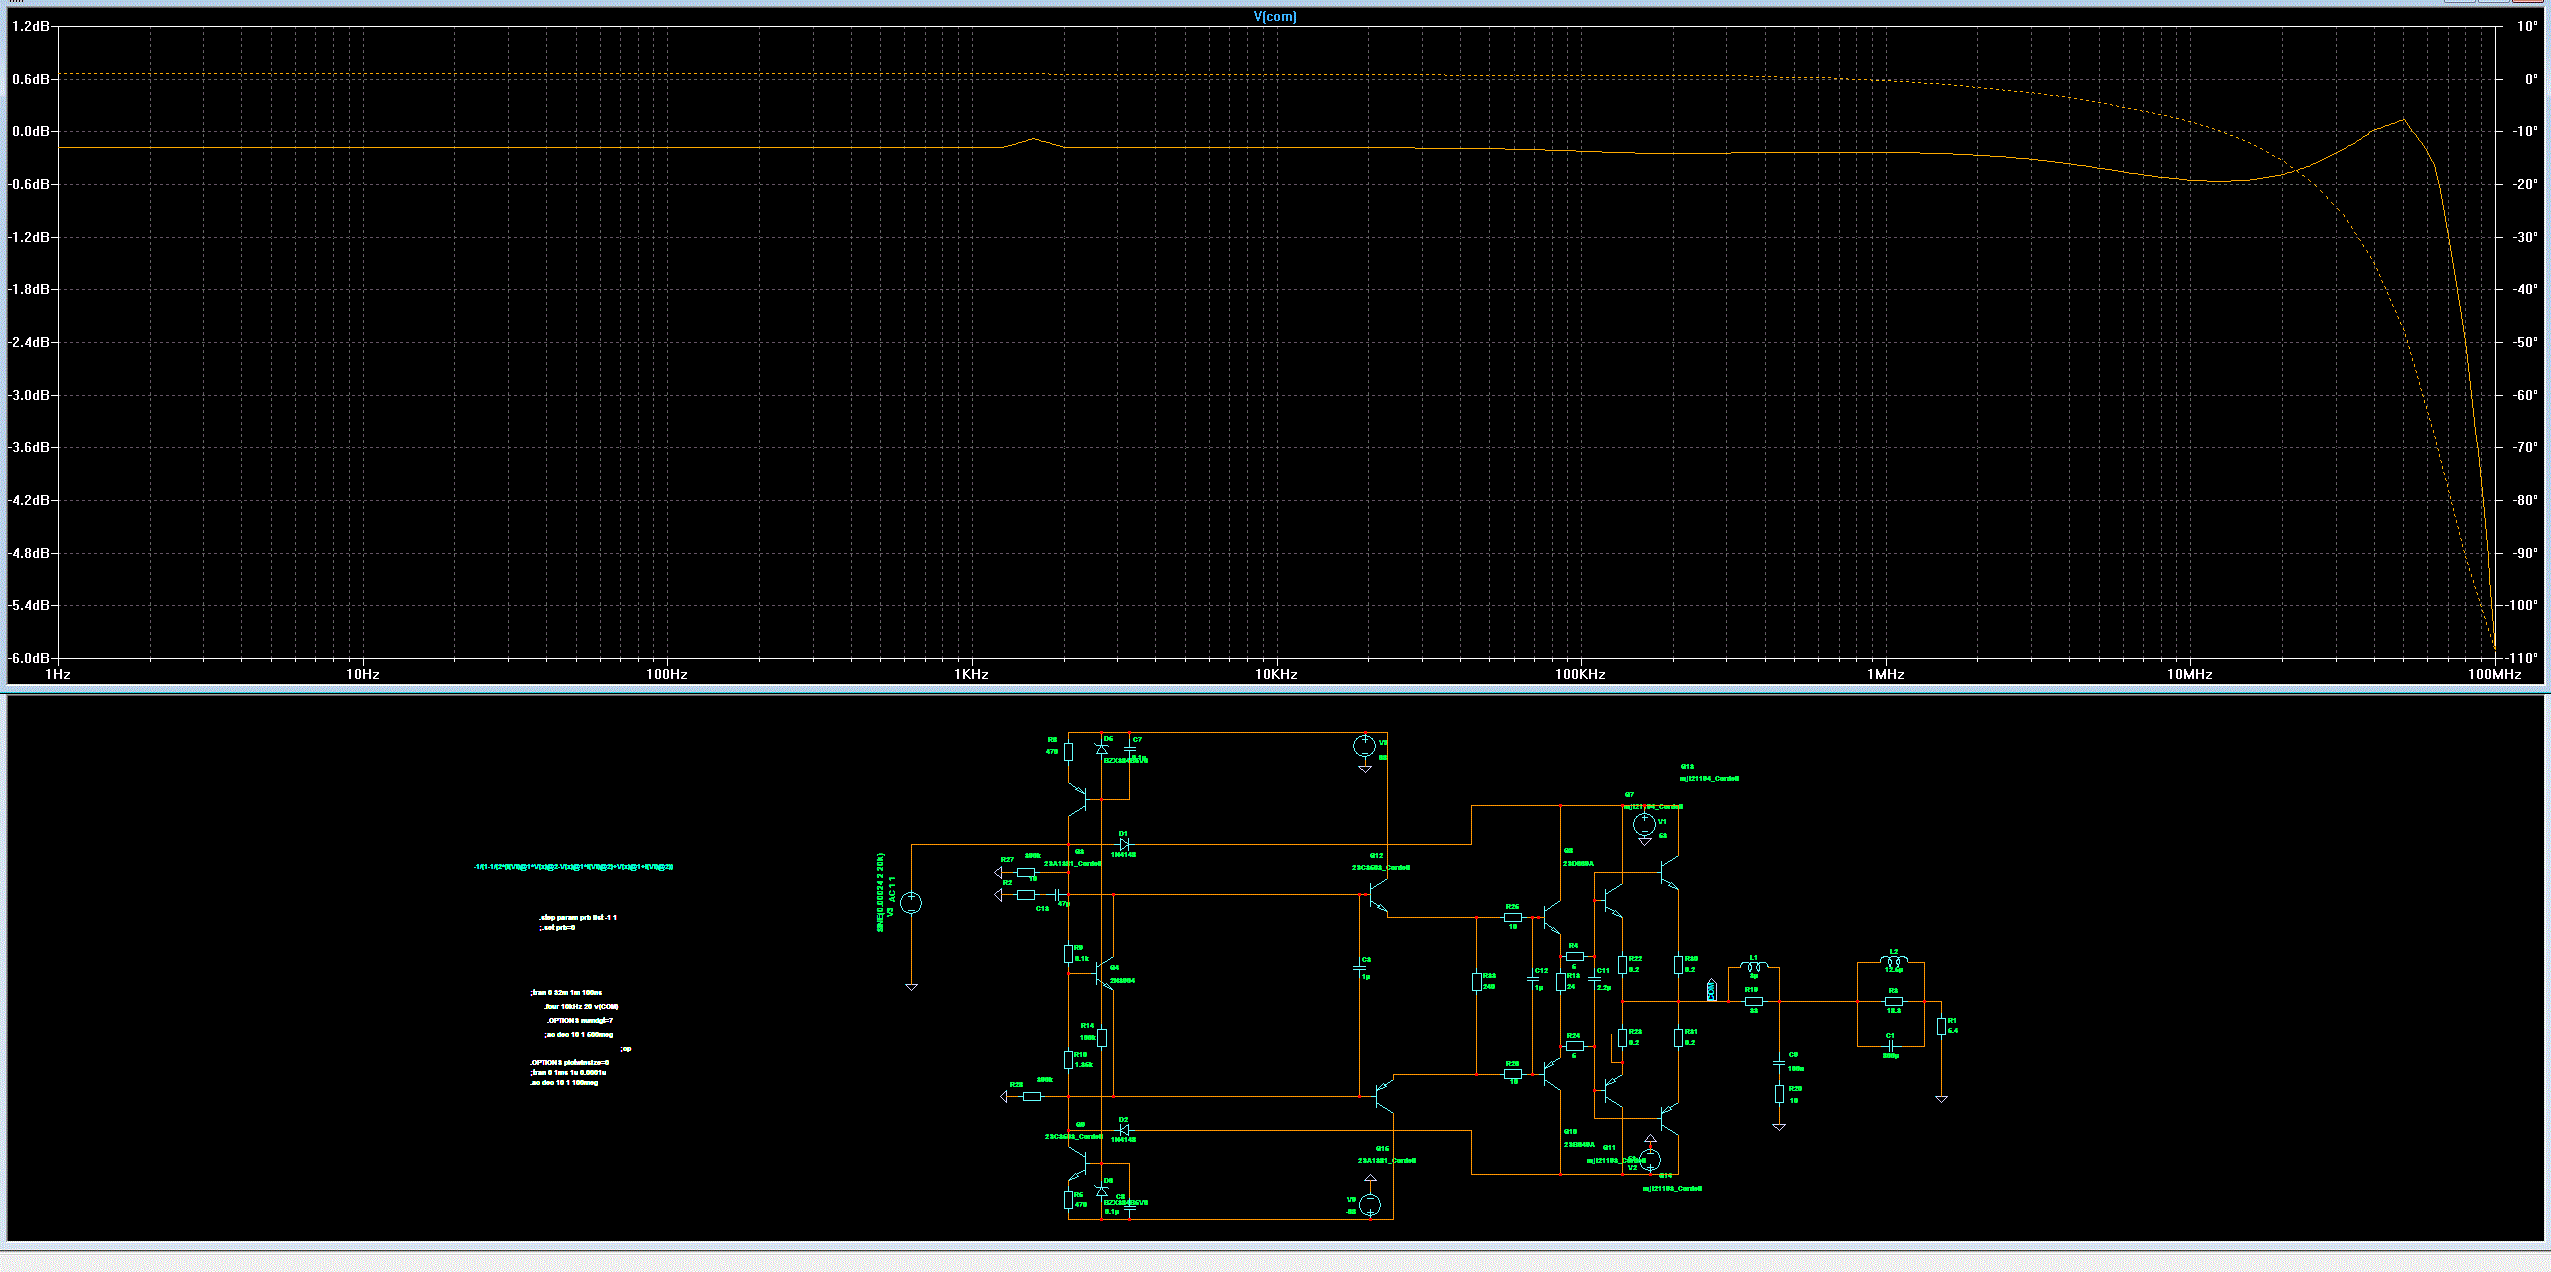This screenshot has height=1272, width=2551.
Task: Select resistor R3 between L2 and C1
Action: (x=1894, y=1001)
